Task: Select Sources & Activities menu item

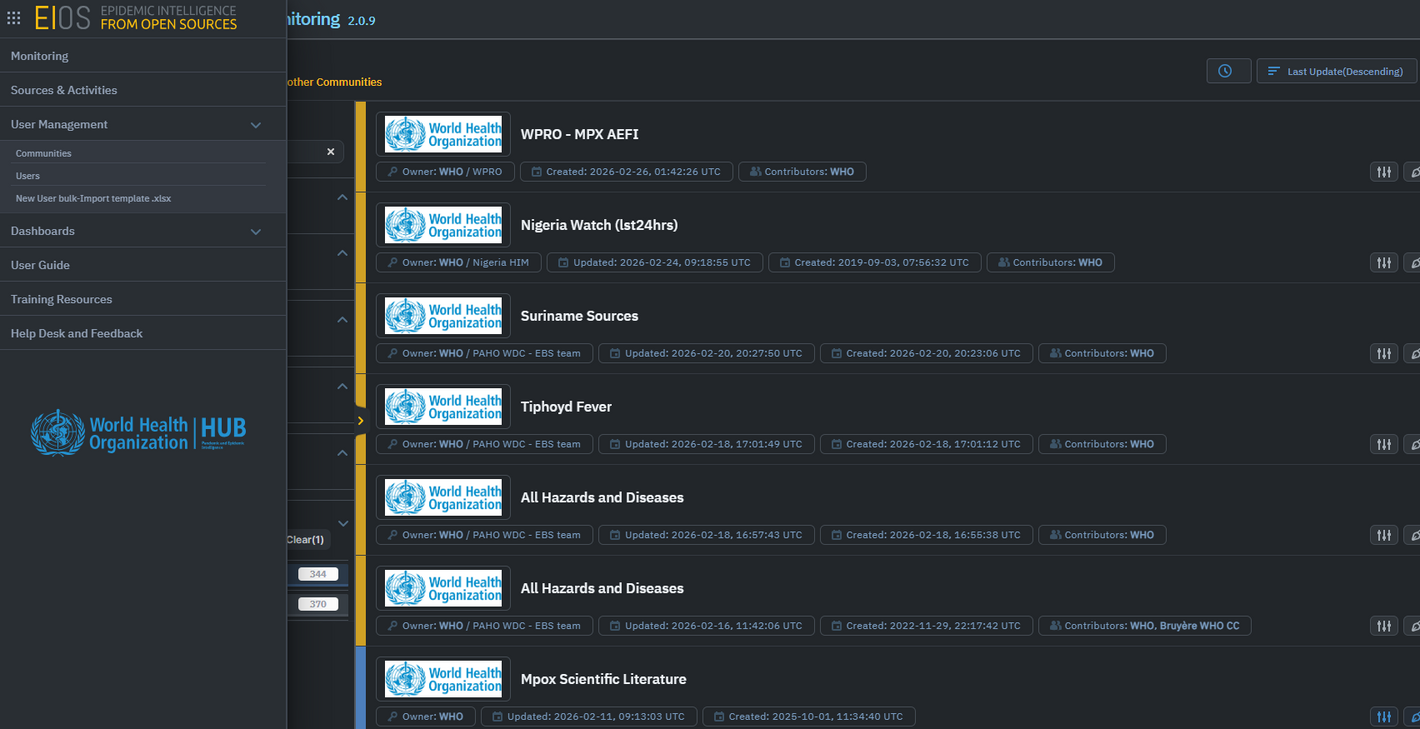Action: tap(64, 90)
